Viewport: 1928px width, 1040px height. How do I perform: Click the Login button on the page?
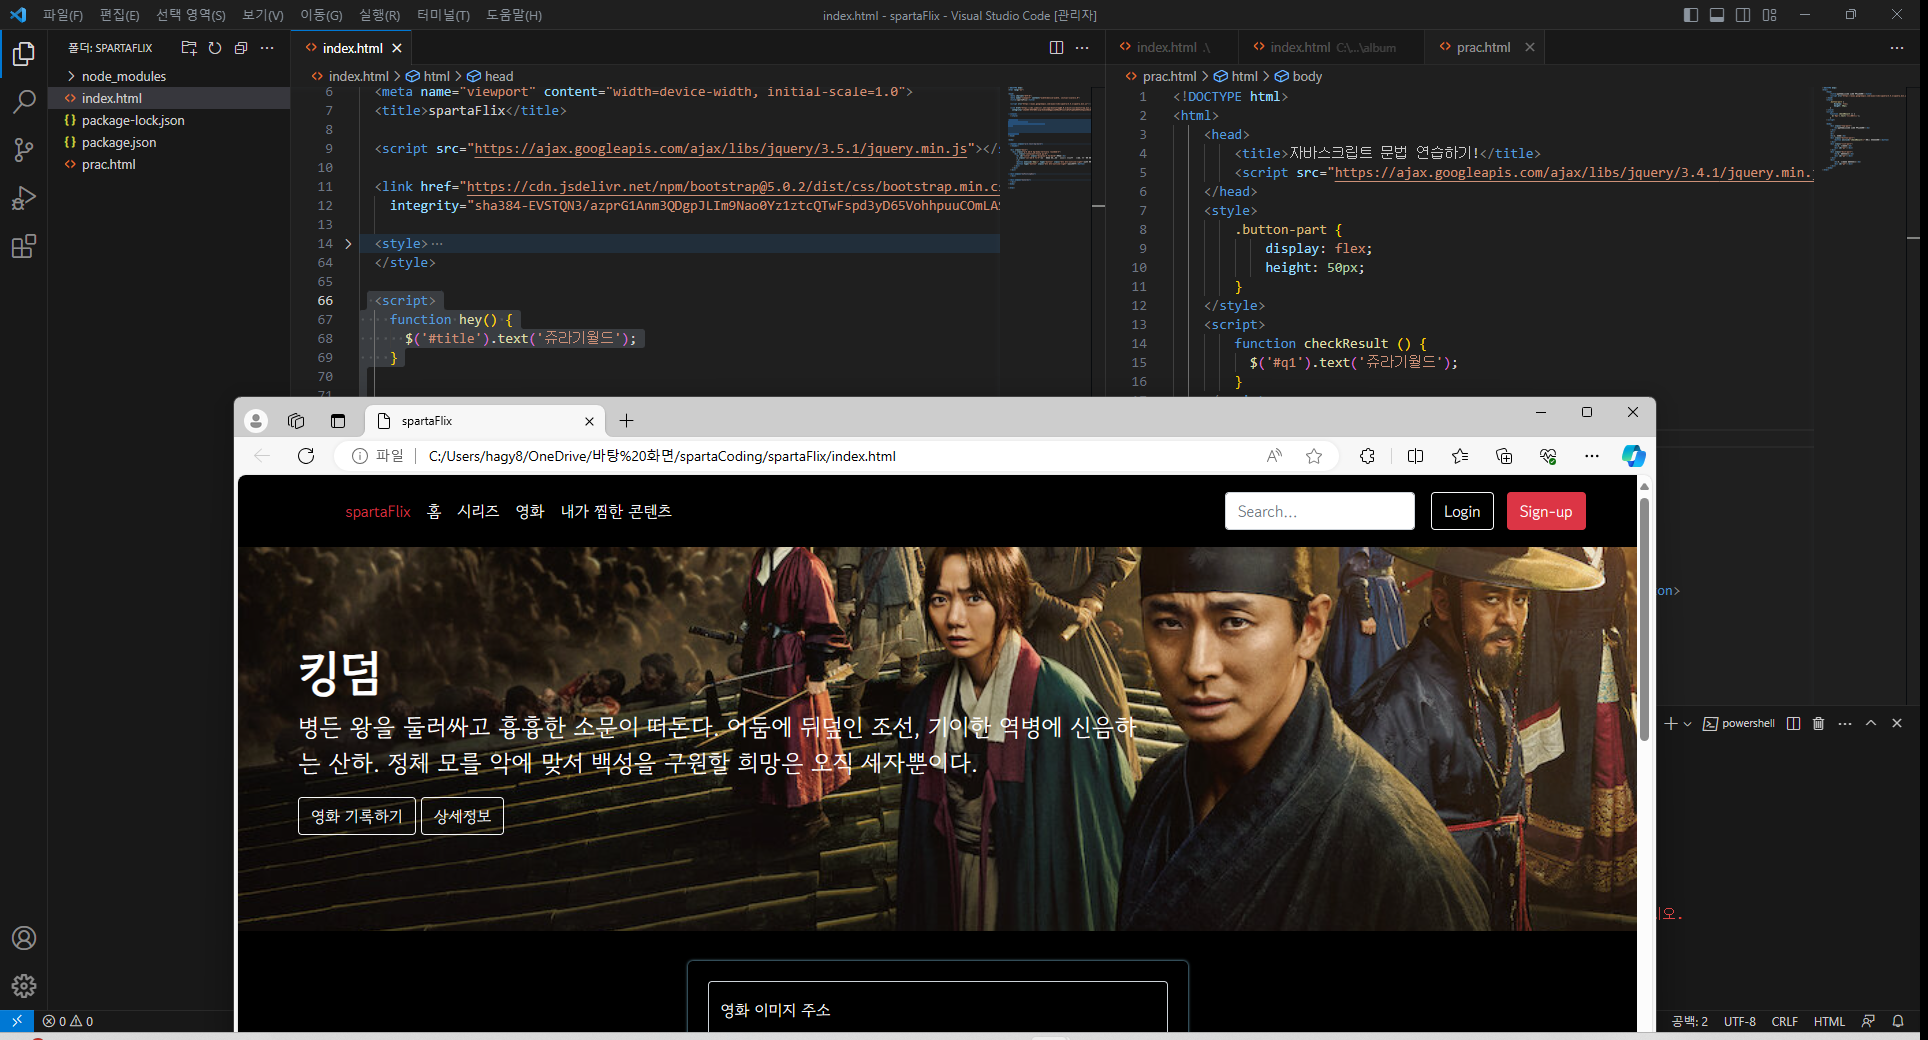pos(1461,511)
